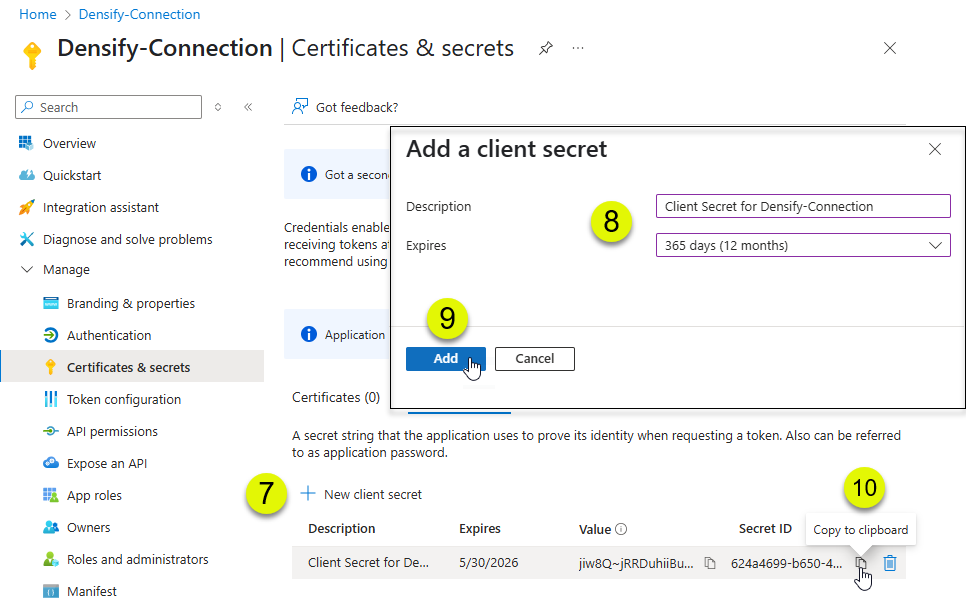Click the Diagnose wrench icon

[x=26, y=239]
